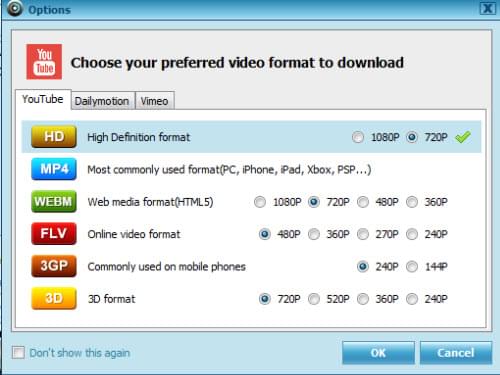This screenshot has width=500, height=375.
Task: Enable the Don't show this again checkbox
Action: click(18, 352)
